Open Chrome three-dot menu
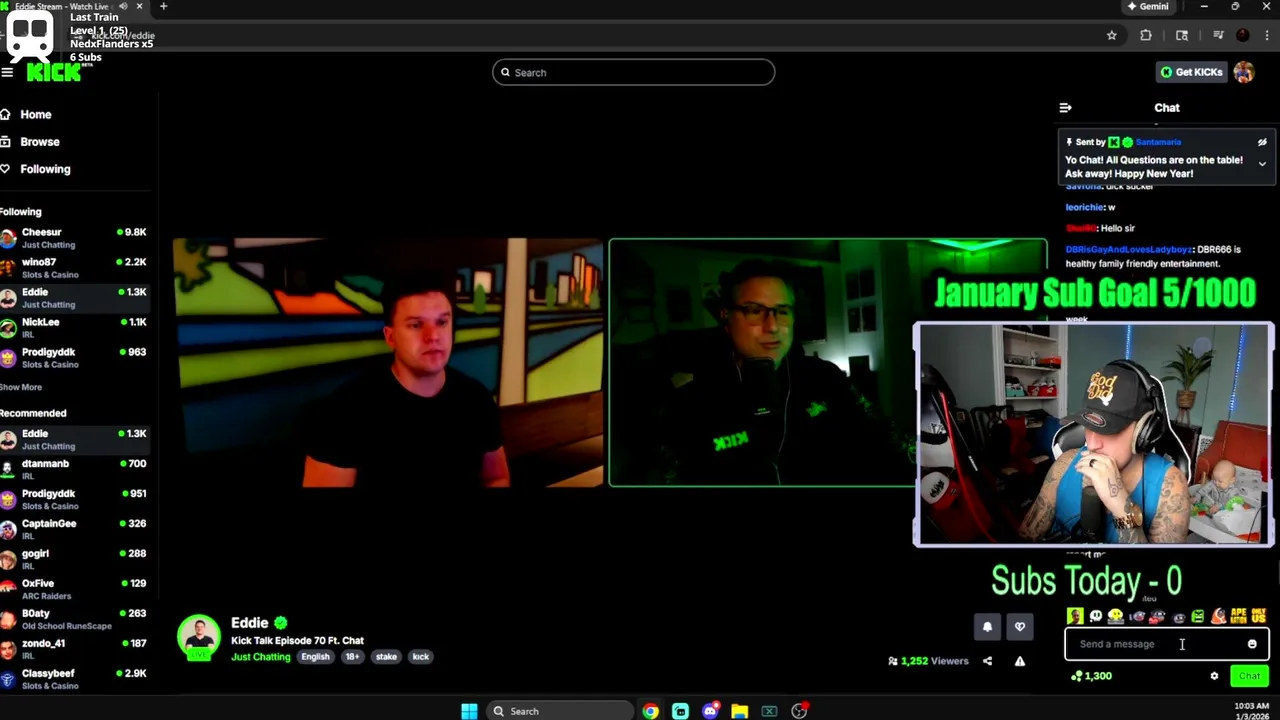The width and height of the screenshot is (1280, 720). pyautogui.click(x=1266, y=35)
